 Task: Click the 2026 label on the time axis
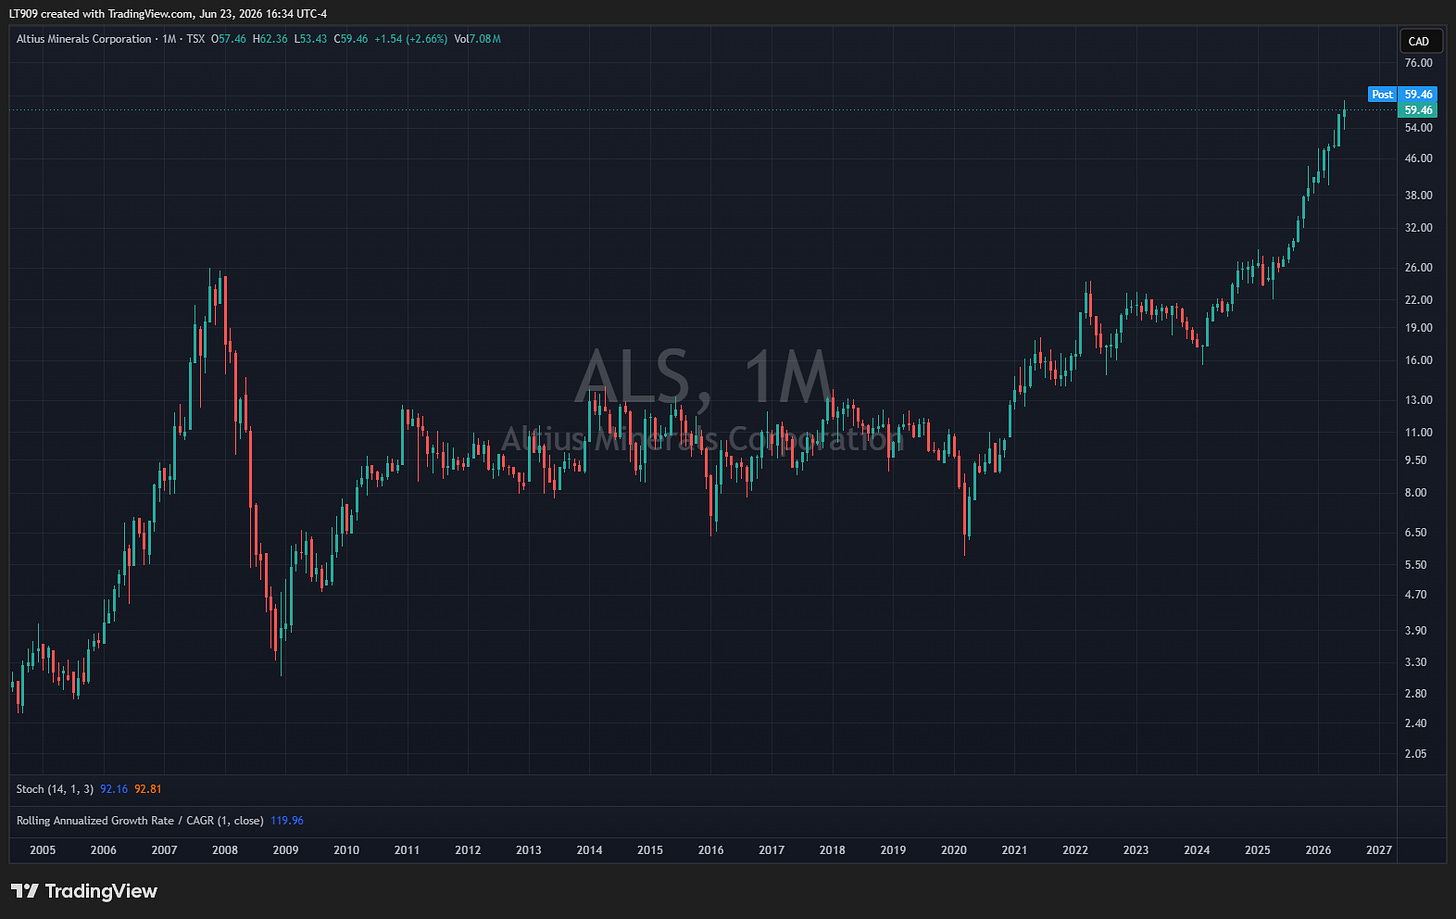(x=1318, y=850)
